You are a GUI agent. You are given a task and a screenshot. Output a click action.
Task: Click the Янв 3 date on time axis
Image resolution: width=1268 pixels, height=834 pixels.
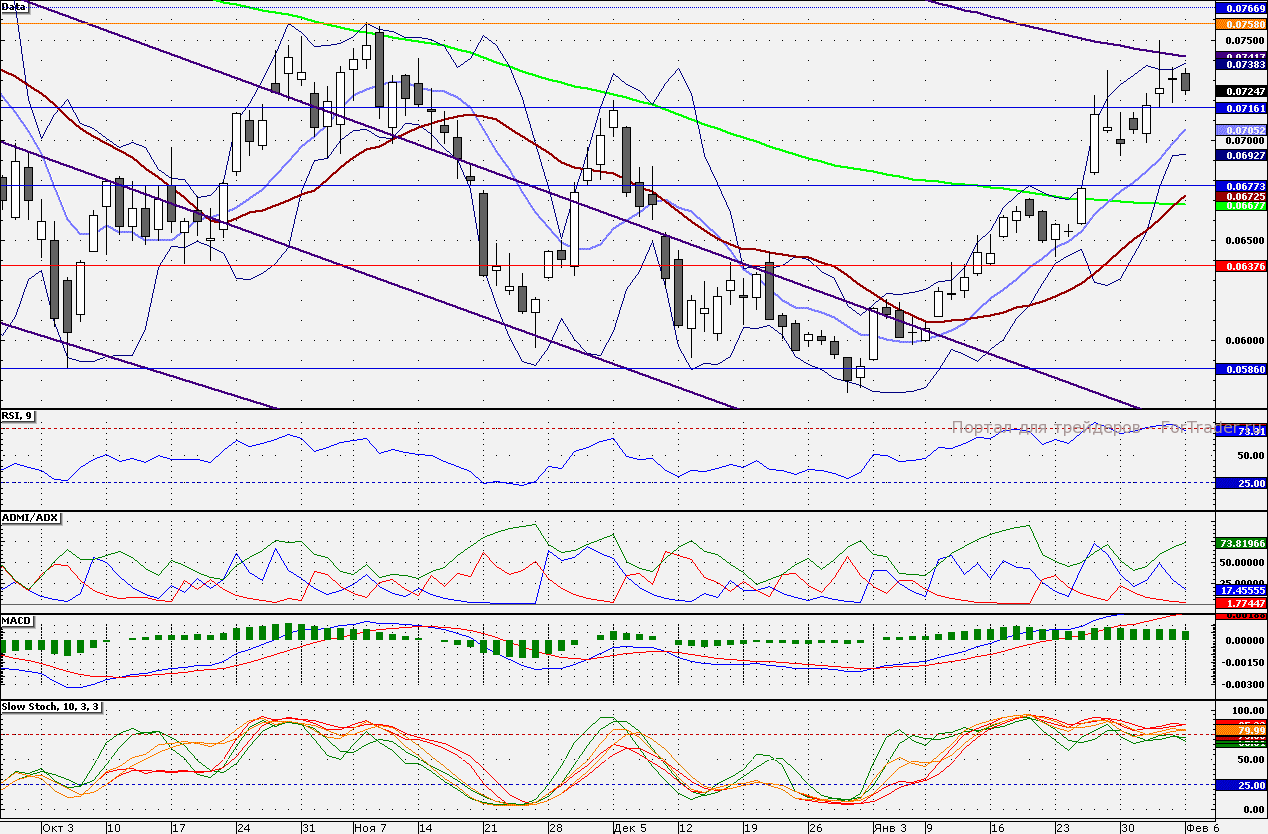click(889, 827)
